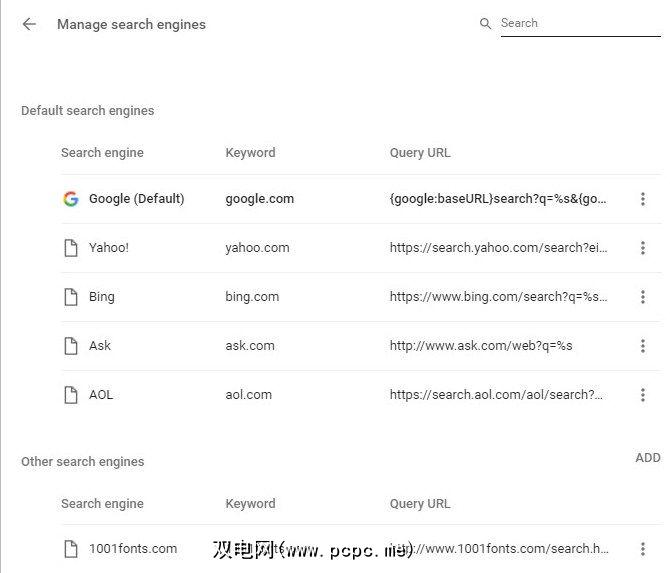Open more actions menu for Google
This screenshot has width=670, height=573.
pos(642,199)
